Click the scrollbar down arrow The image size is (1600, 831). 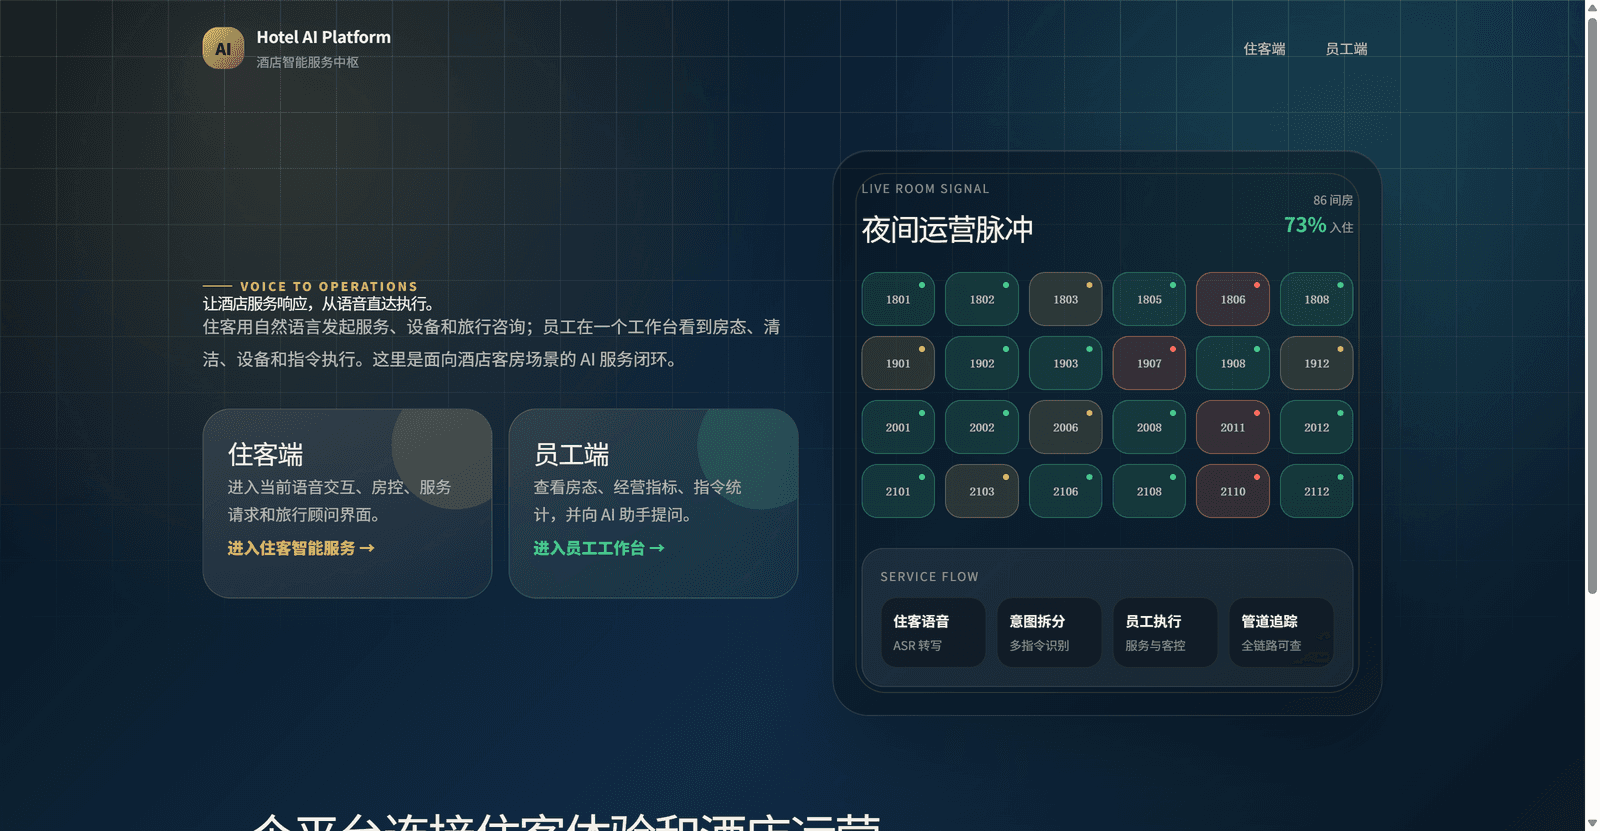click(x=1592, y=823)
